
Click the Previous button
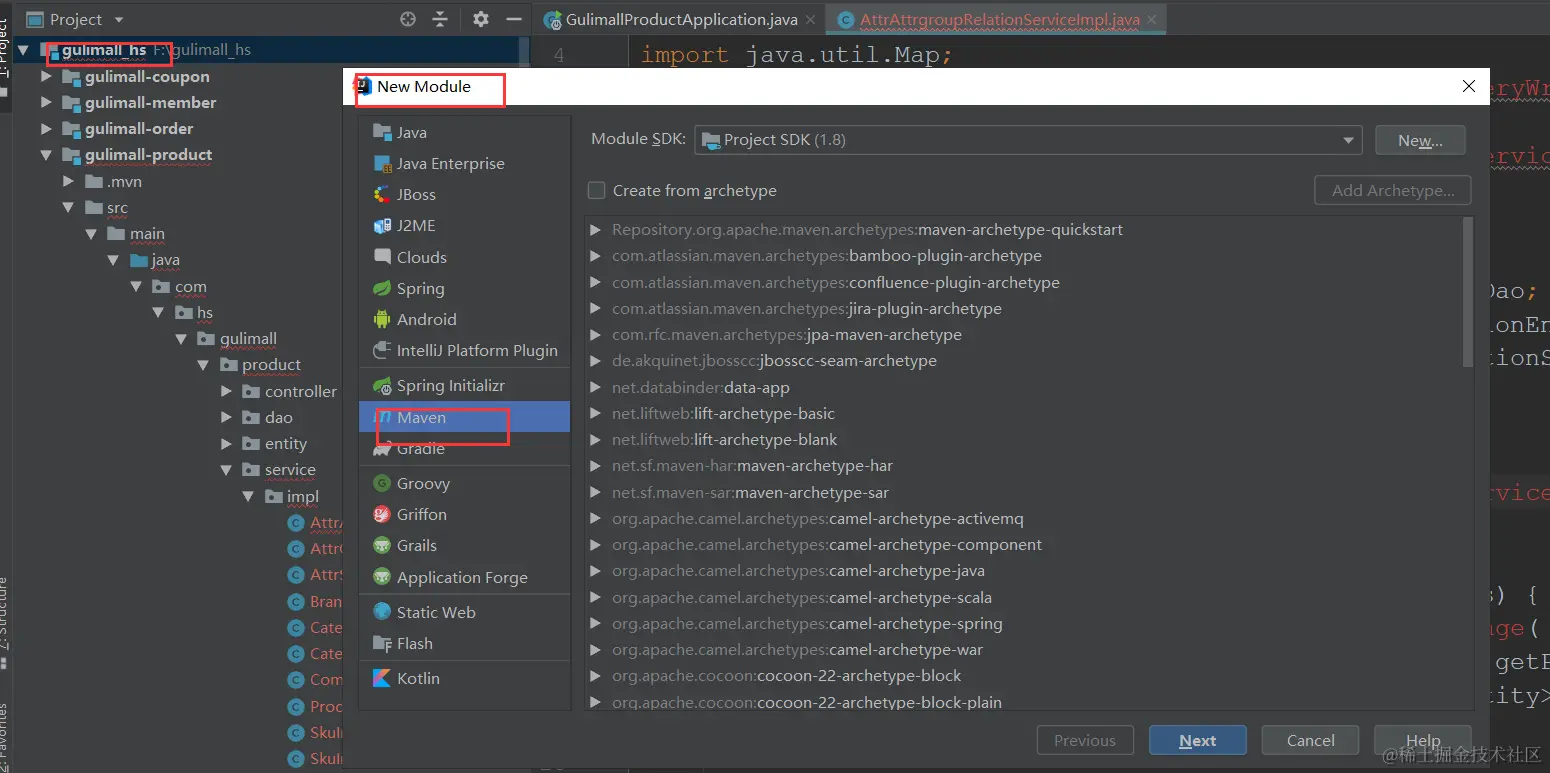point(1085,741)
